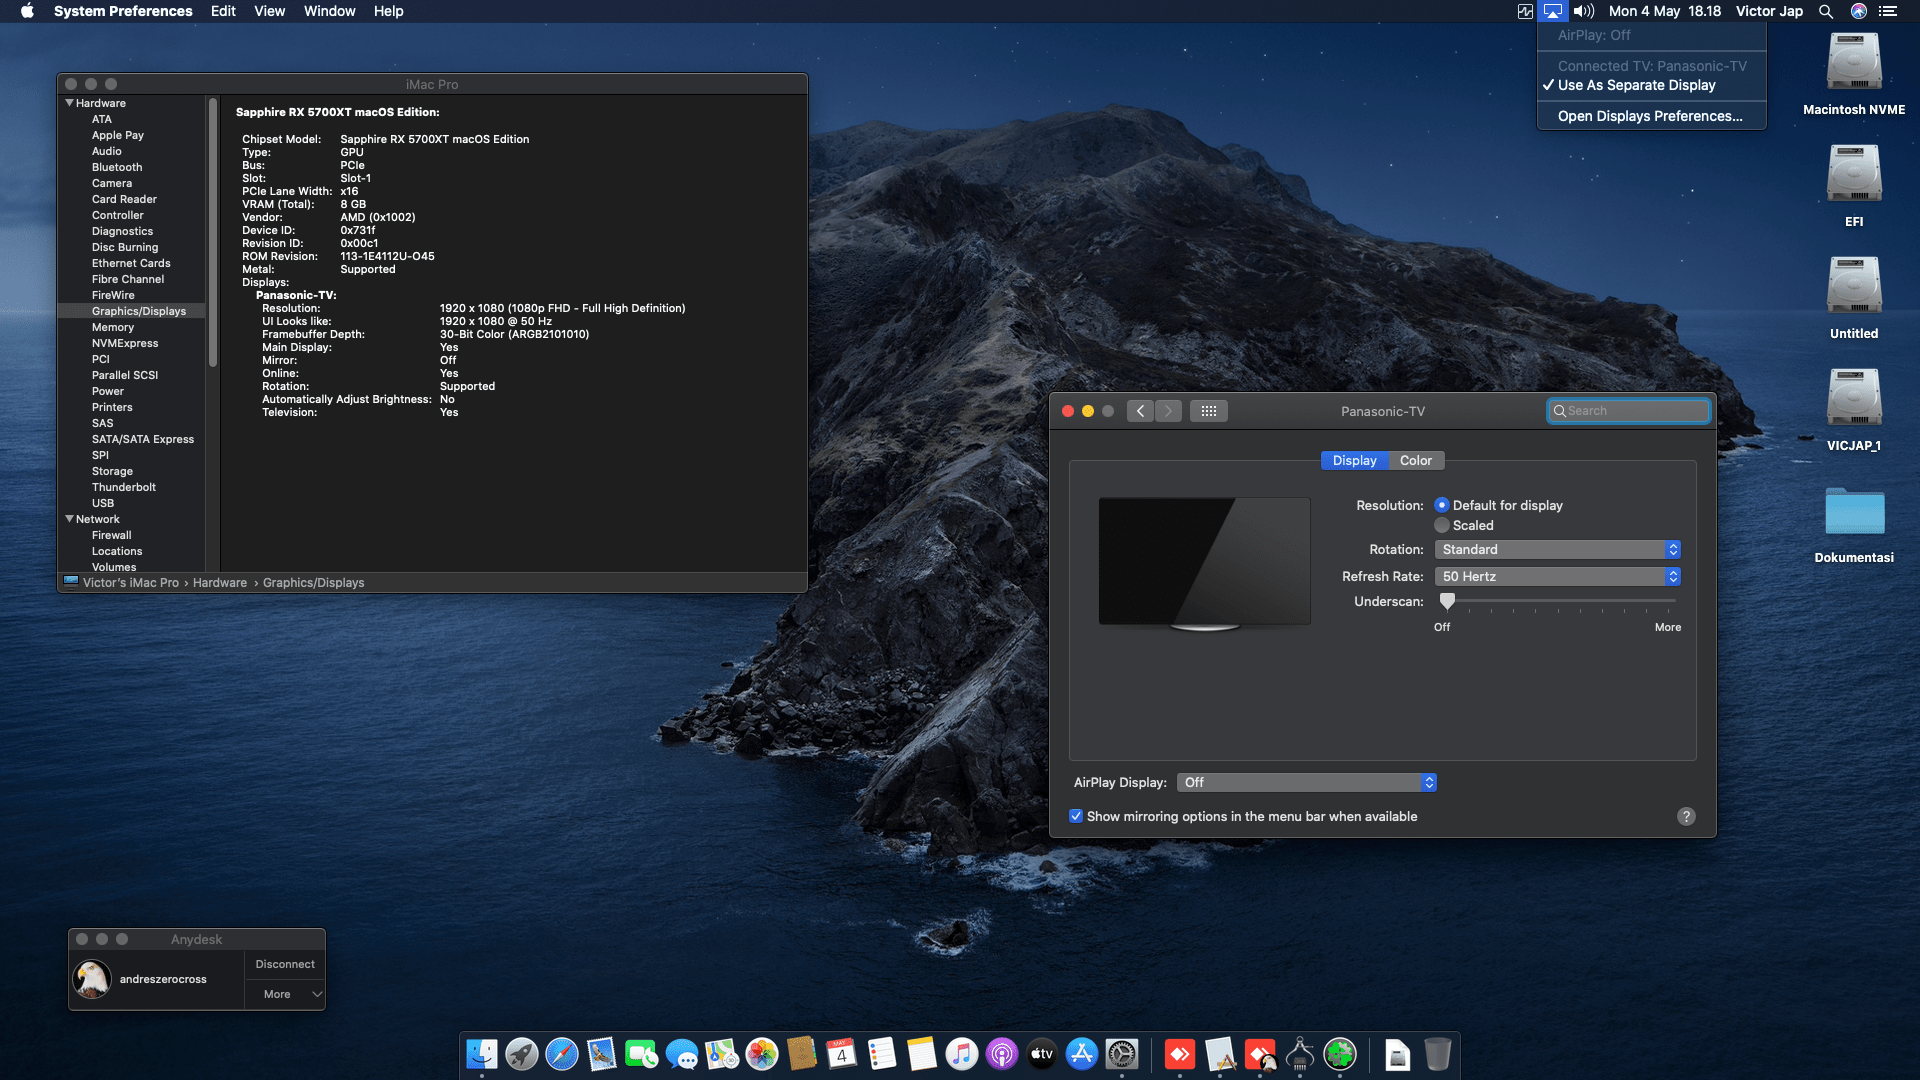1920x1080 pixels.
Task: Launch Notes from the Dock
Action: click(x=922, y=1054)
